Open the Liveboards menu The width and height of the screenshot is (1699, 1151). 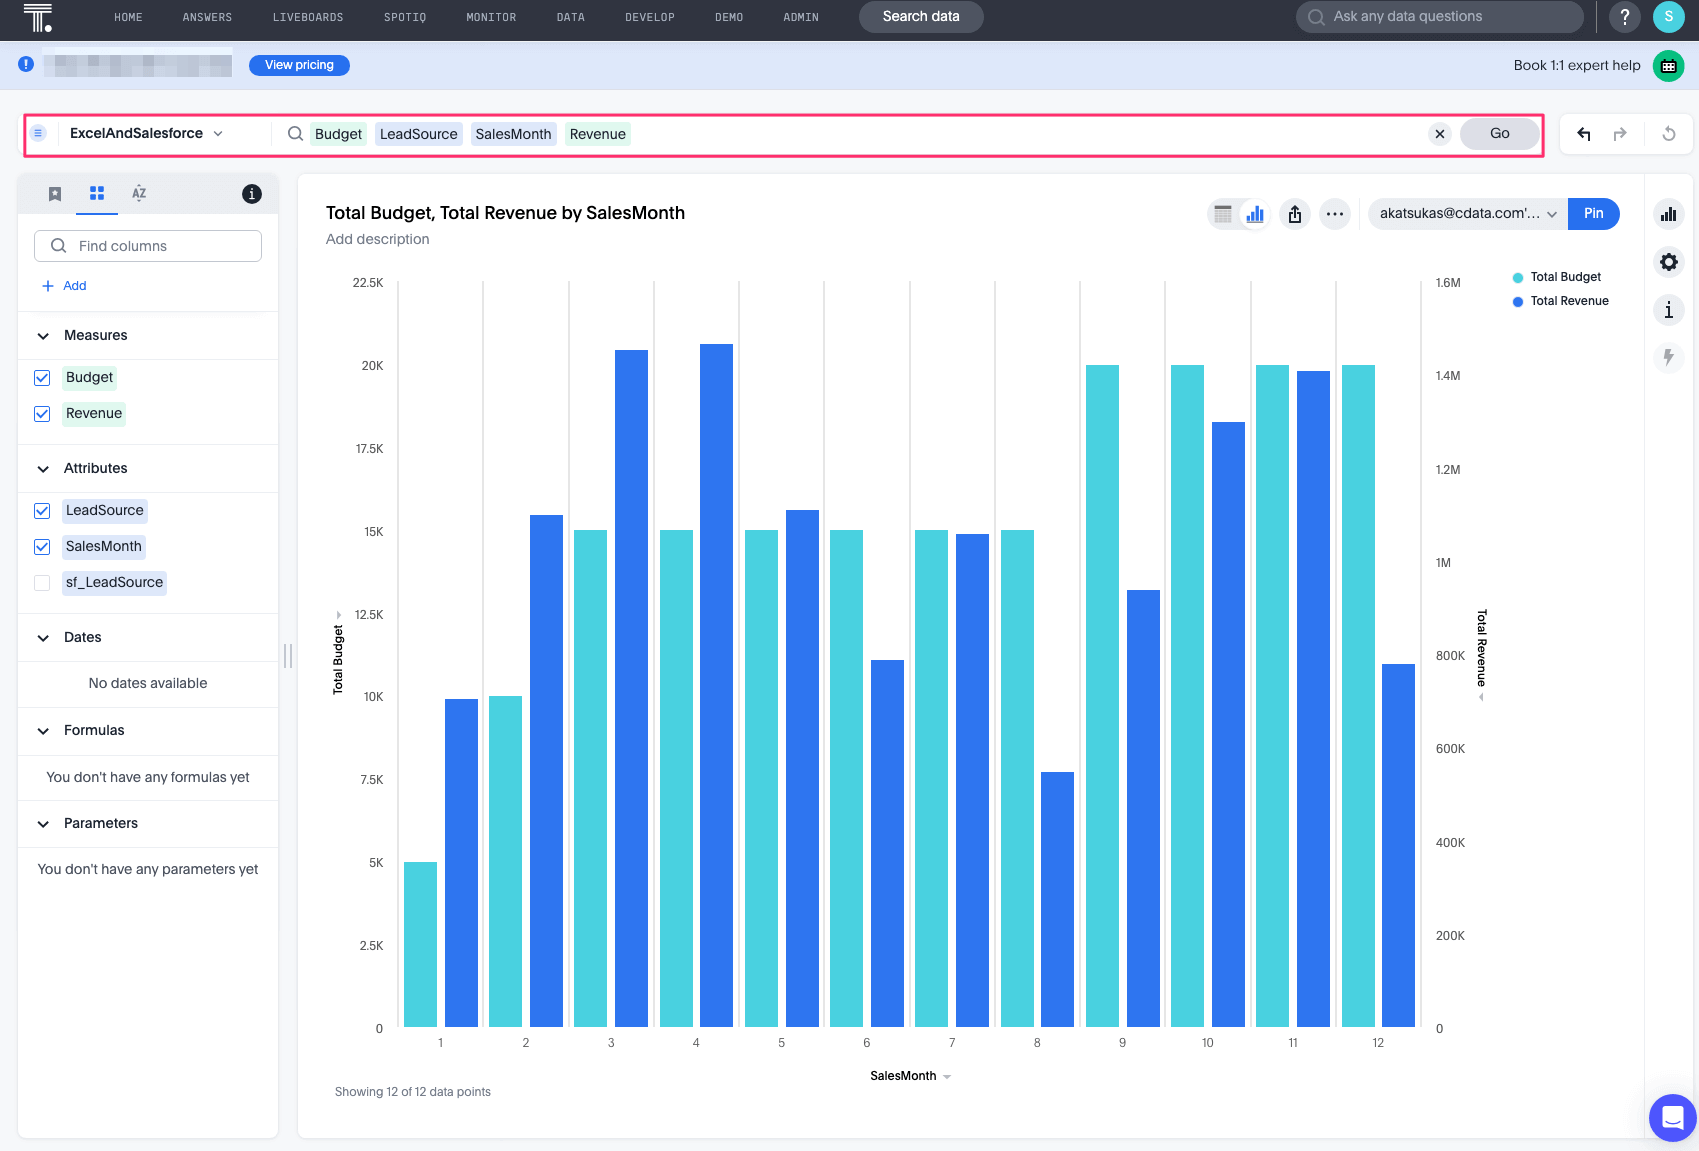click(x=308, y=17)
